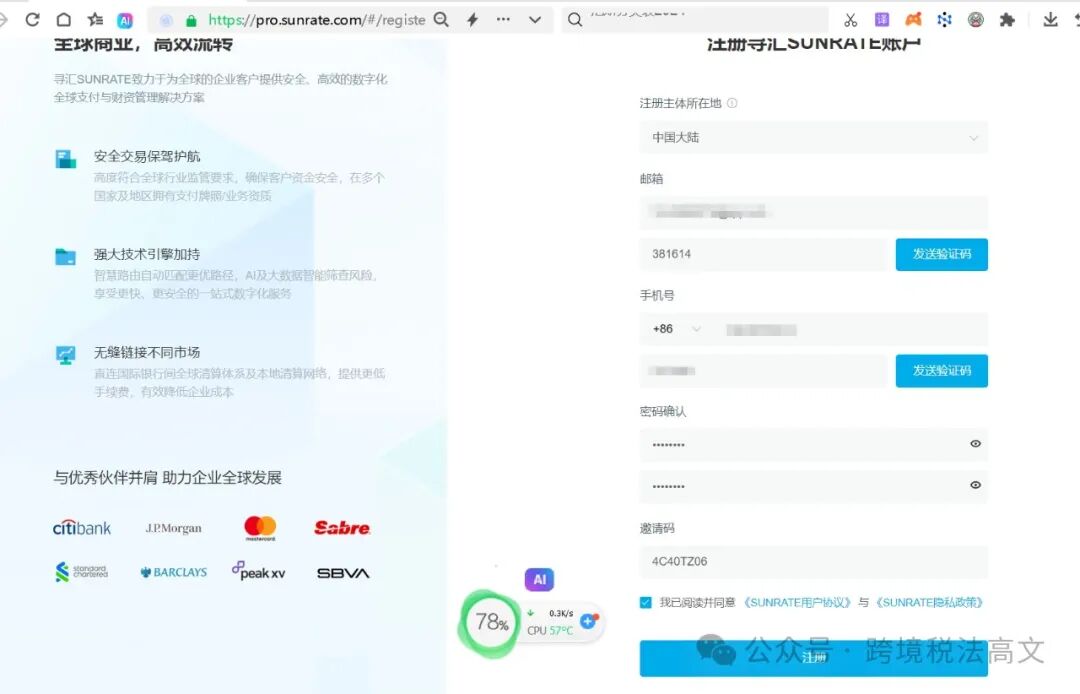This screenshot has height=694, width=1080.
Task: Open the three-dot browser menu
Action: [505, 20]
